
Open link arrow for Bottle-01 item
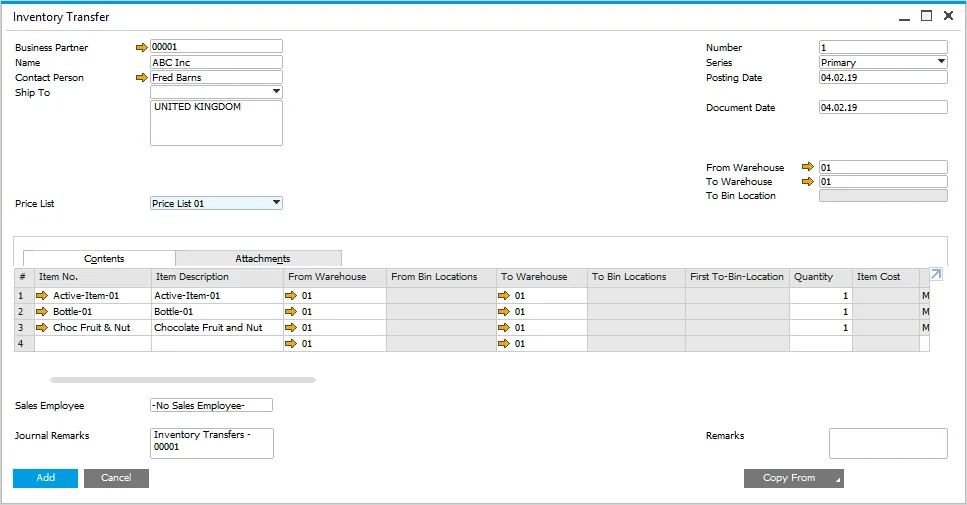coord(41,312)
